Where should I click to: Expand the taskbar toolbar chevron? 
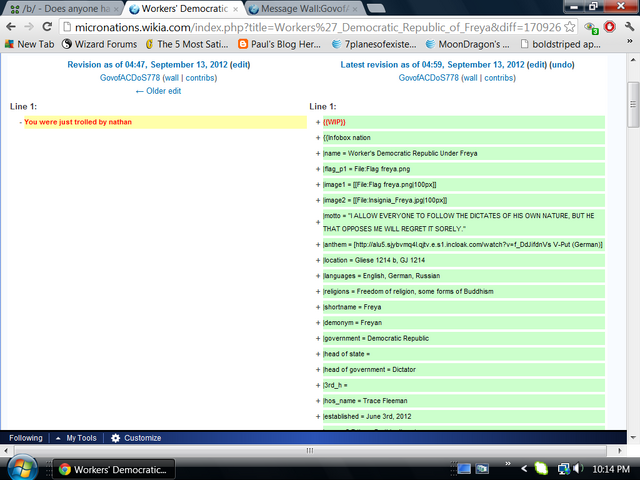[x=508, y=463]
